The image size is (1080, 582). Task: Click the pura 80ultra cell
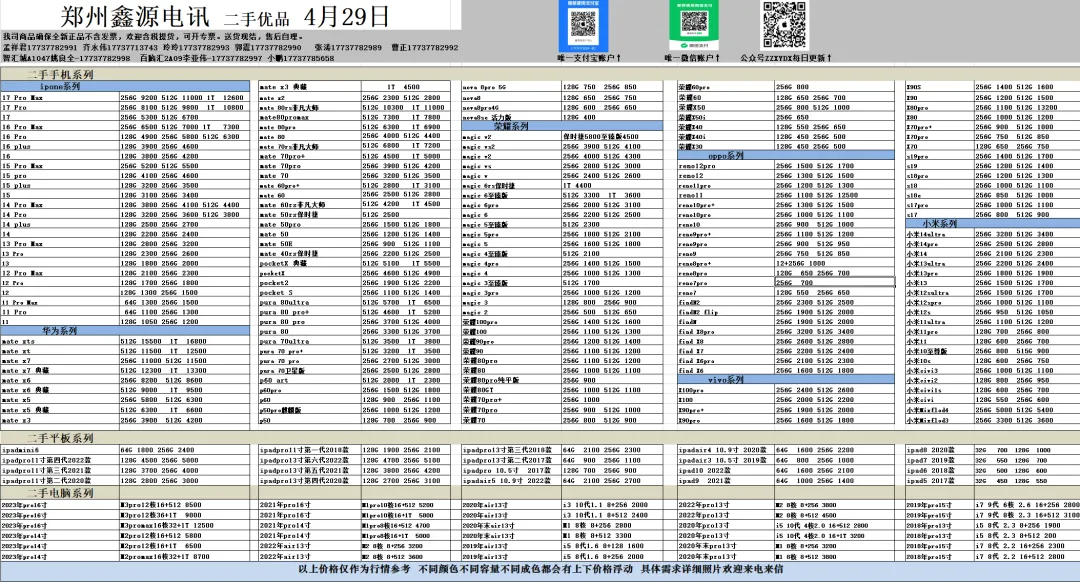pyautogui.click(x=310, y=302)
